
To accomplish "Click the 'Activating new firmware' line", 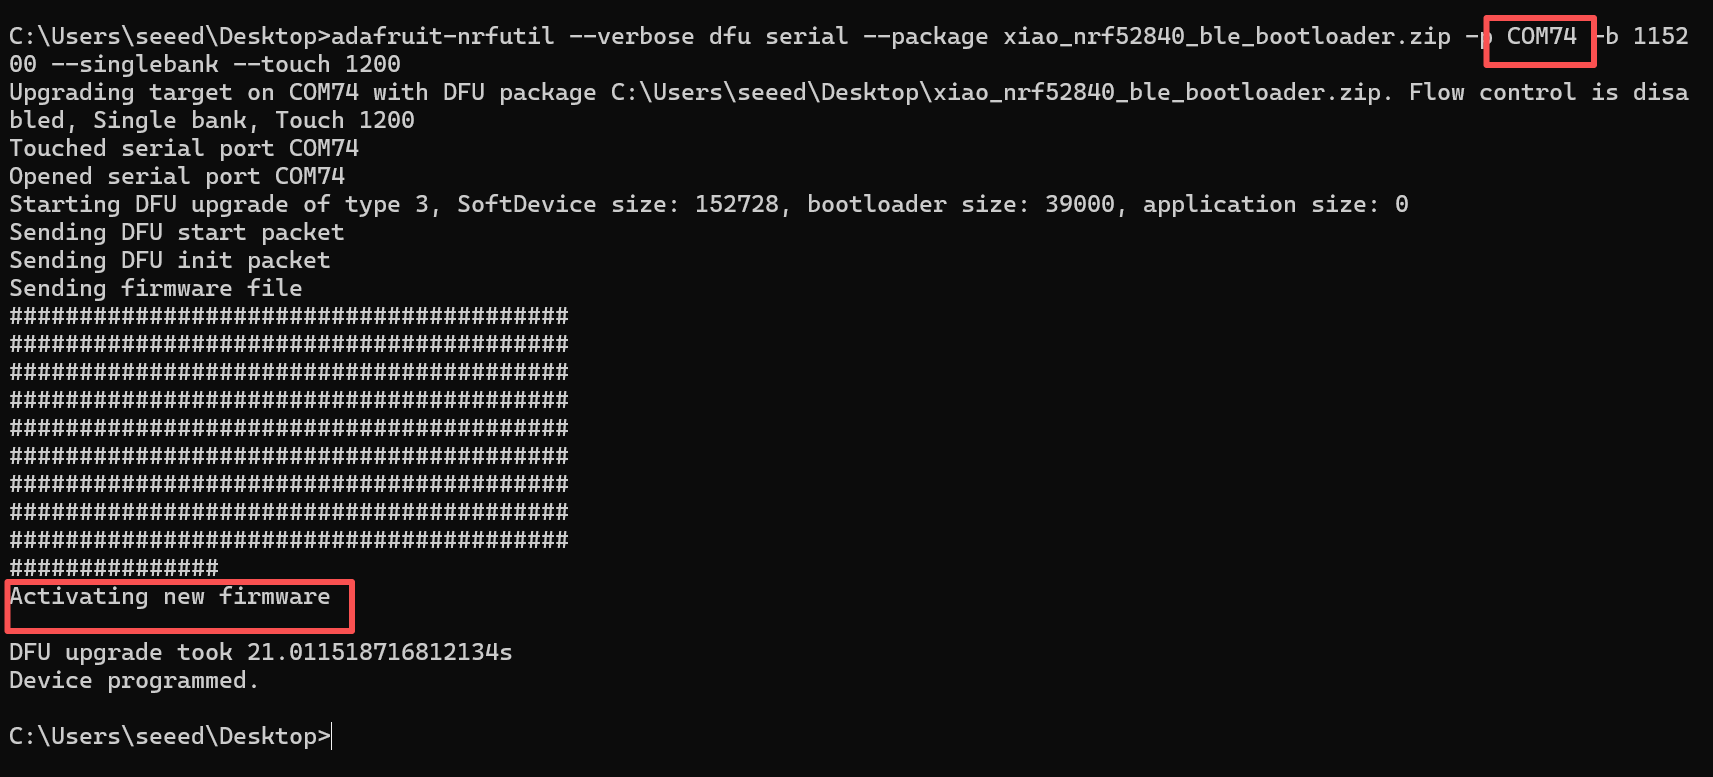I will (170, 597).
